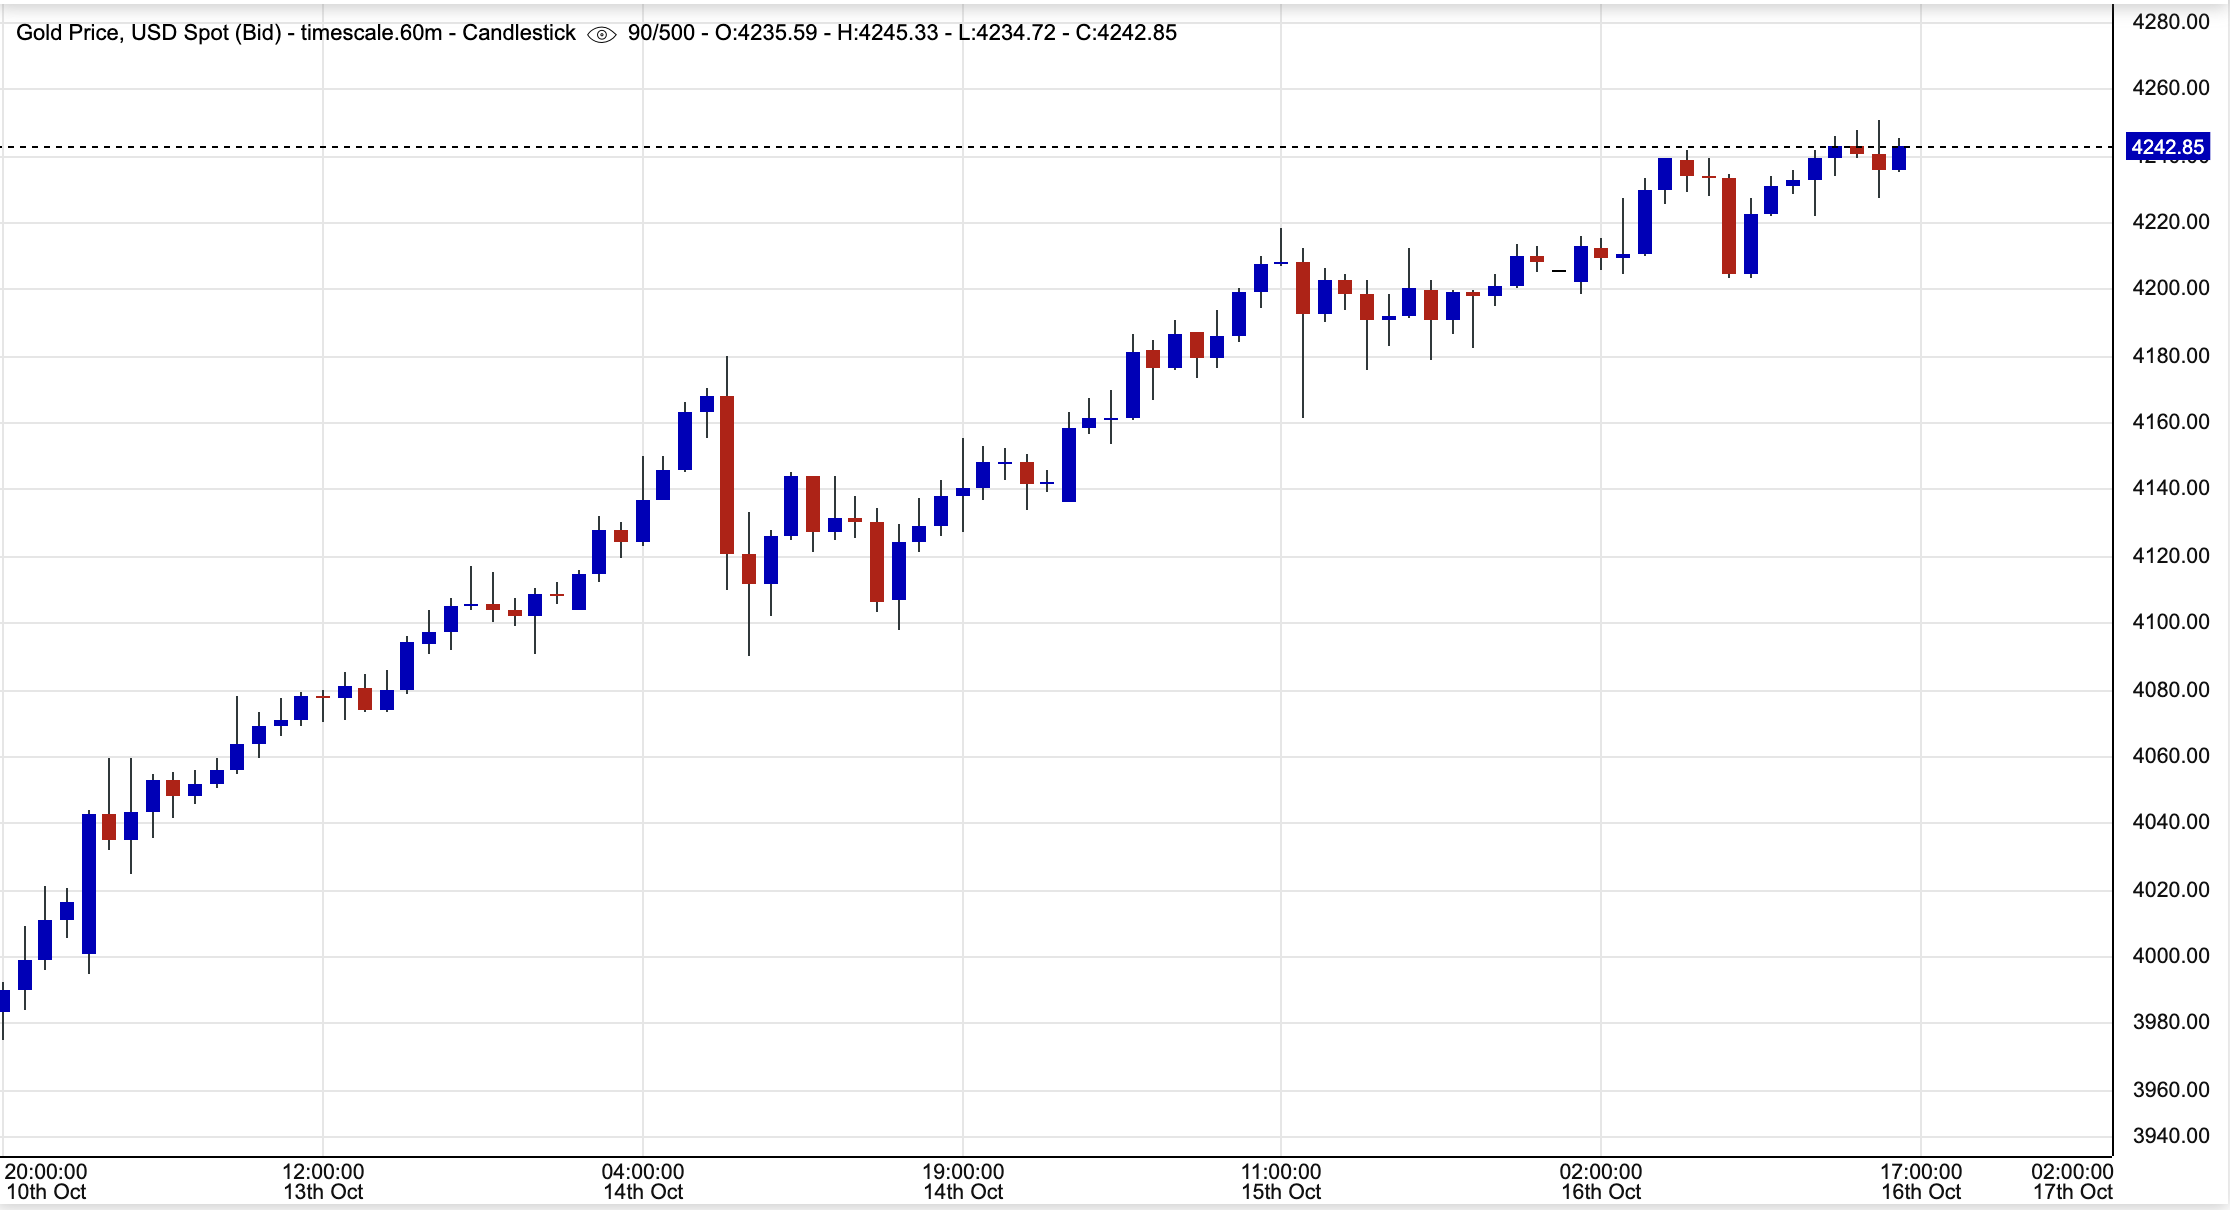The width and height of the screenshot is (2230, 1210).
Task: Click the 4200.00 price axis label
Action: [2170, 288]
